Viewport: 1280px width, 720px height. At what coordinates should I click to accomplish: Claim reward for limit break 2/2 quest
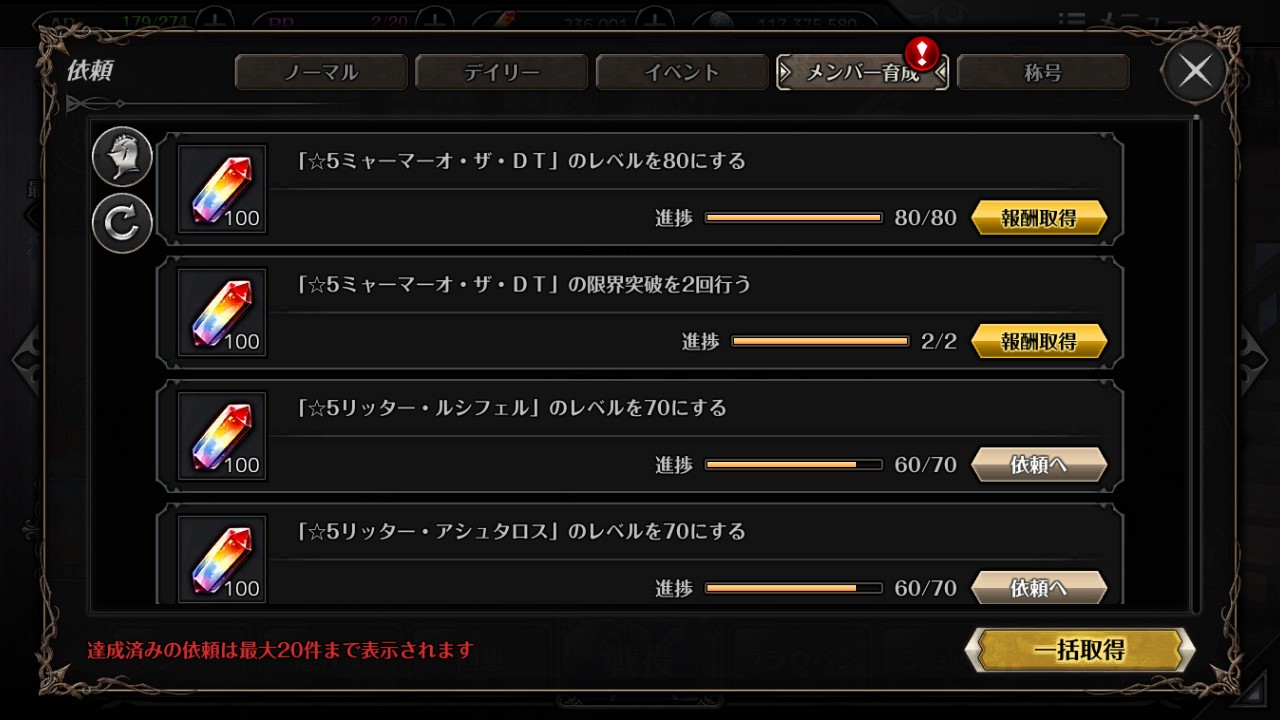tap(1039, 342)
